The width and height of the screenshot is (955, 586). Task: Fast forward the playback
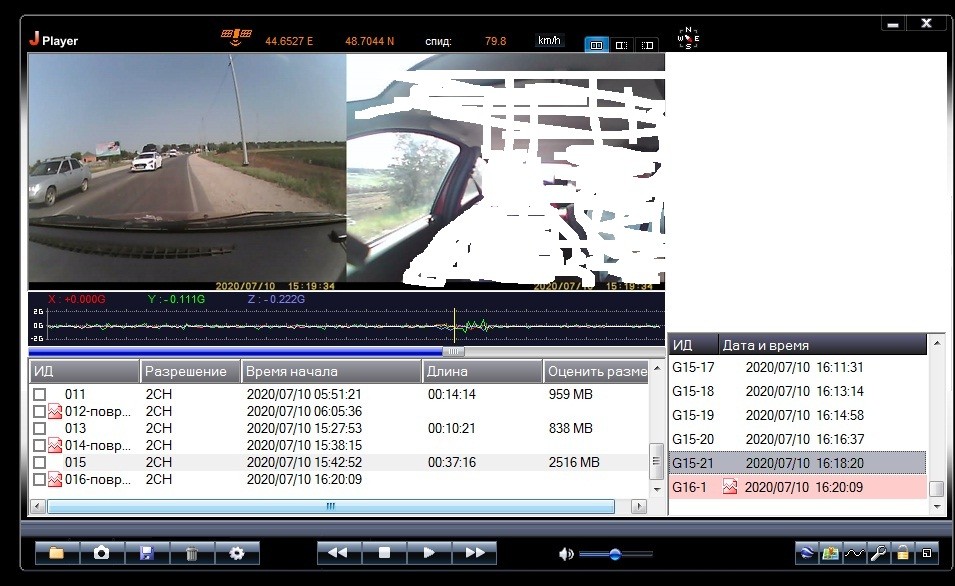[474, 553]
